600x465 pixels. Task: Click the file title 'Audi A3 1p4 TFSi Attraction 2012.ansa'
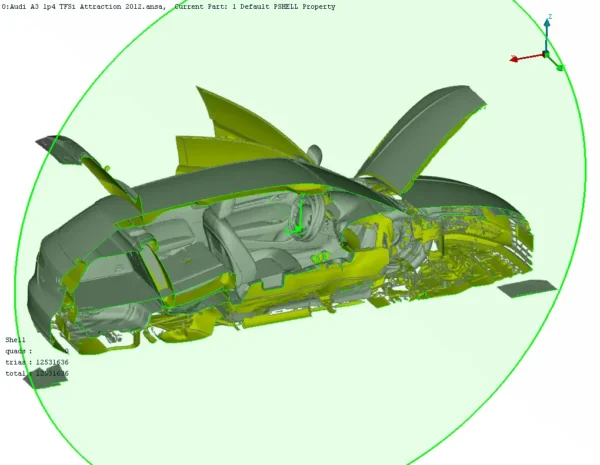[x=84, y=7]
